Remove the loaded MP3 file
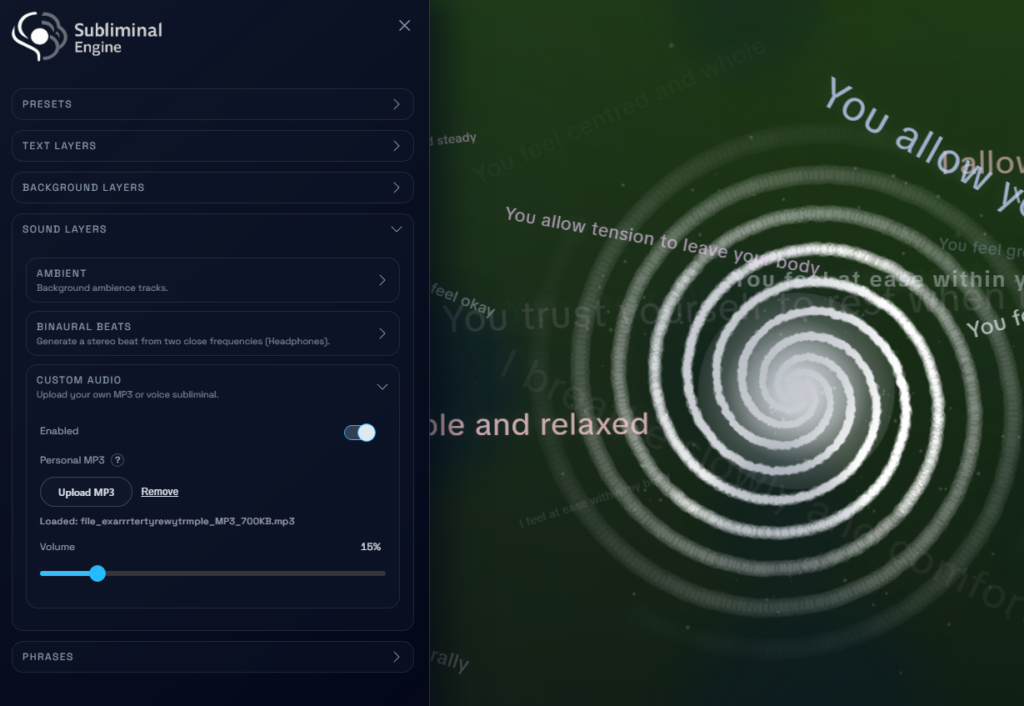The image size is (1024, 706). coord(160,492)
